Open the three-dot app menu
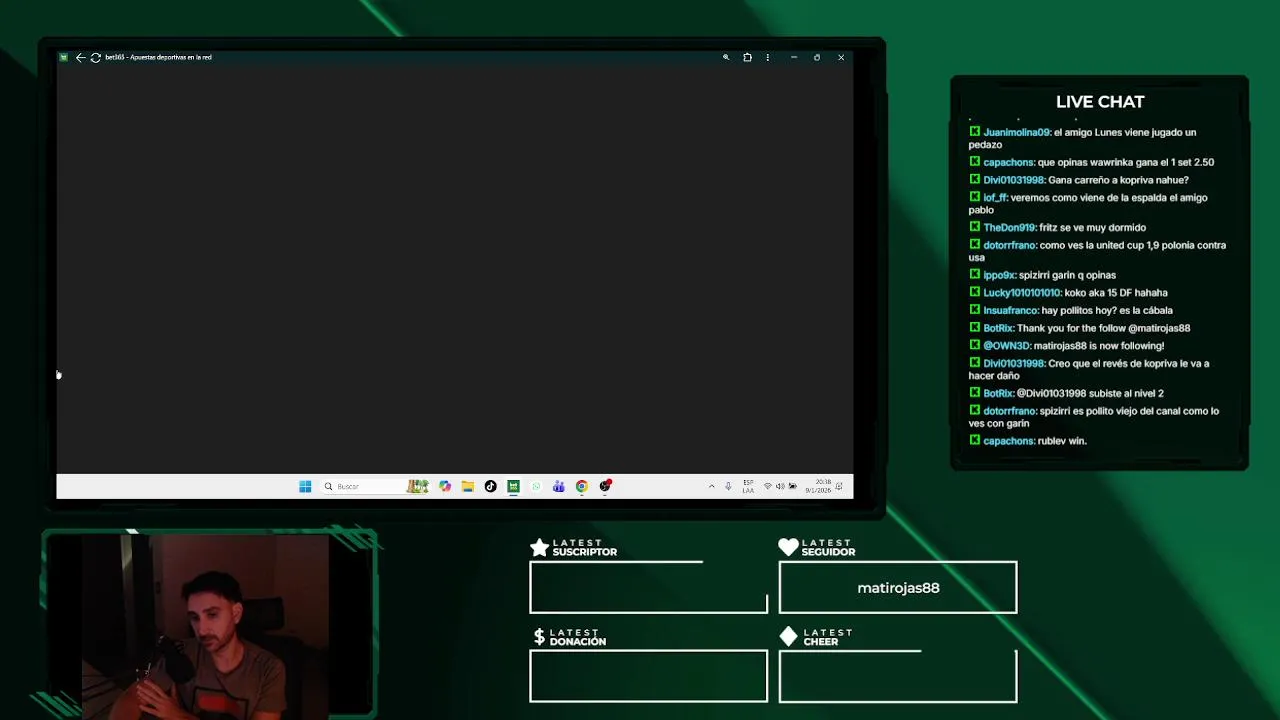Viewport: 1280px width, 720px height. click(768, 57)
